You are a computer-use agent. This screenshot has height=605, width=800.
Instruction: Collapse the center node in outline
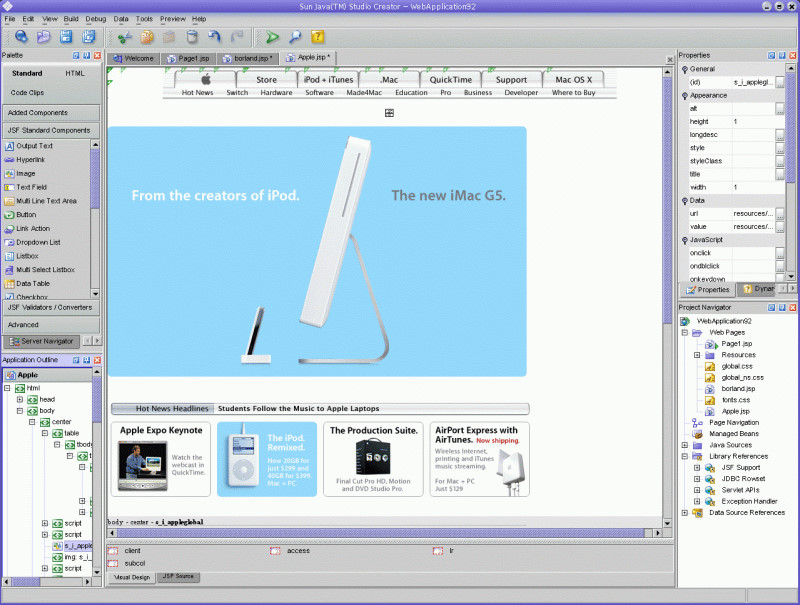pyautogui.click(x=32, y=422)
